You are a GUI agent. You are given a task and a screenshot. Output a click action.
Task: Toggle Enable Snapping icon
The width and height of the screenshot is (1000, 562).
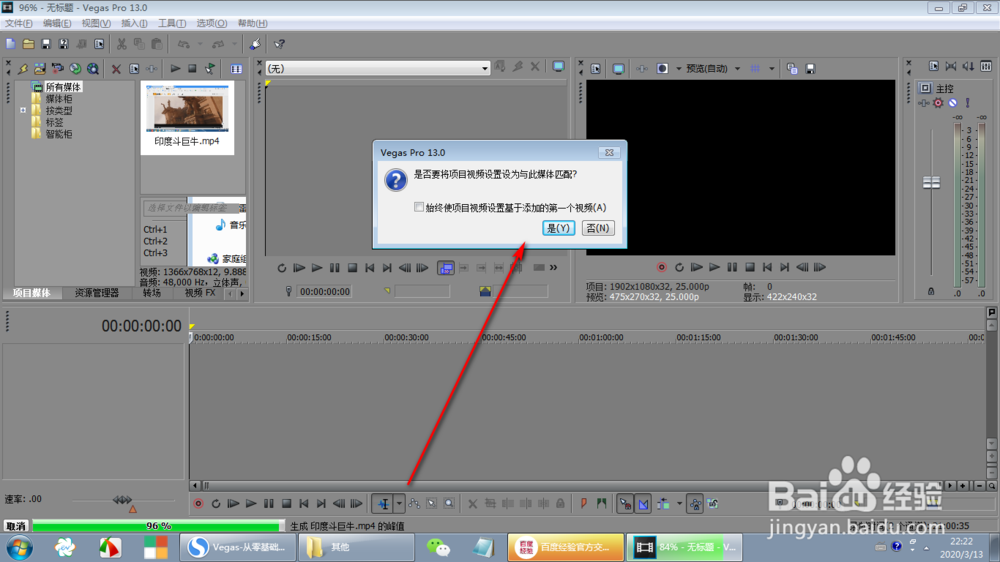[625, 504]
